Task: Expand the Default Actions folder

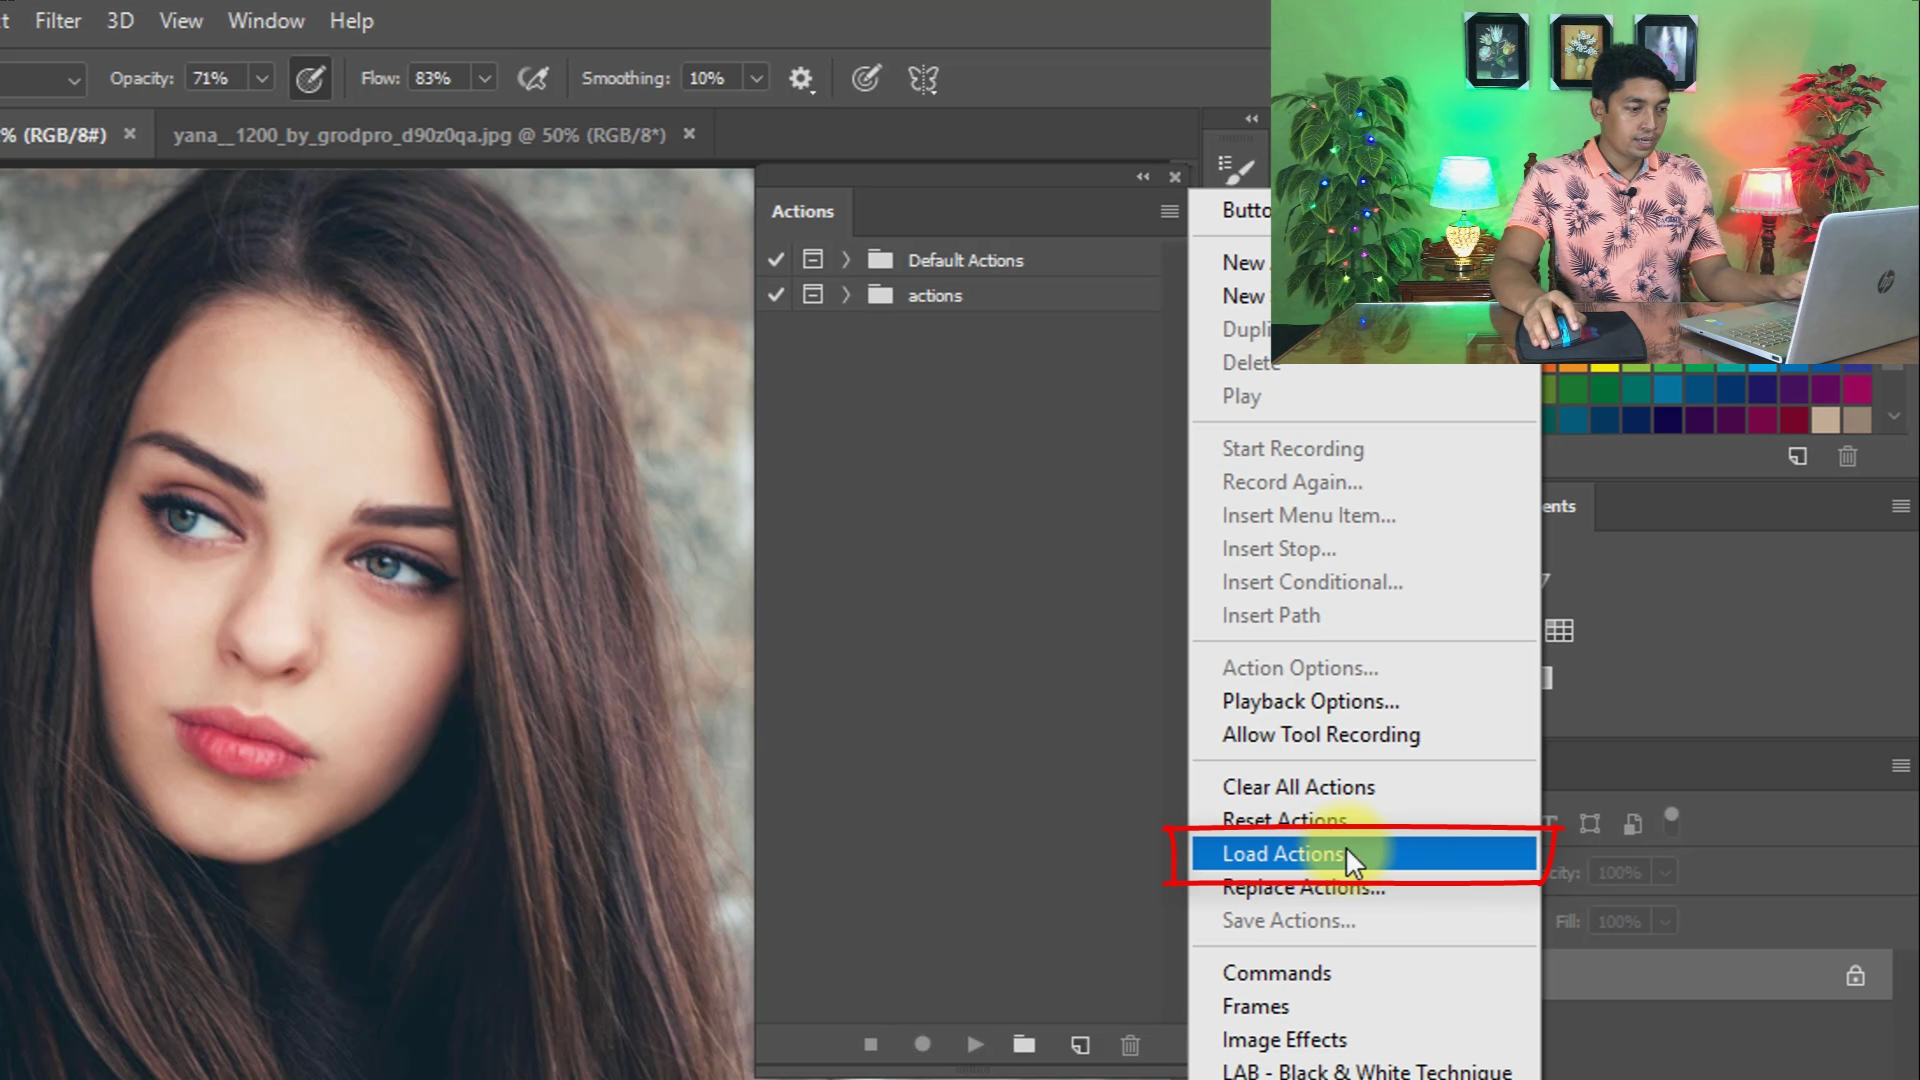Action: pyautogui.click(x=846, y=260)
